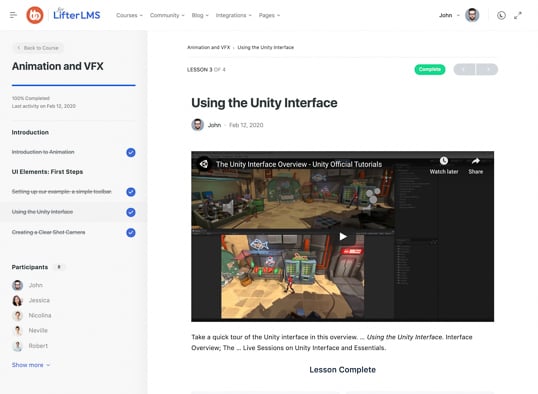Open Introduction to Animation lesson
The image size is (538, 394).
coord(43,152)
